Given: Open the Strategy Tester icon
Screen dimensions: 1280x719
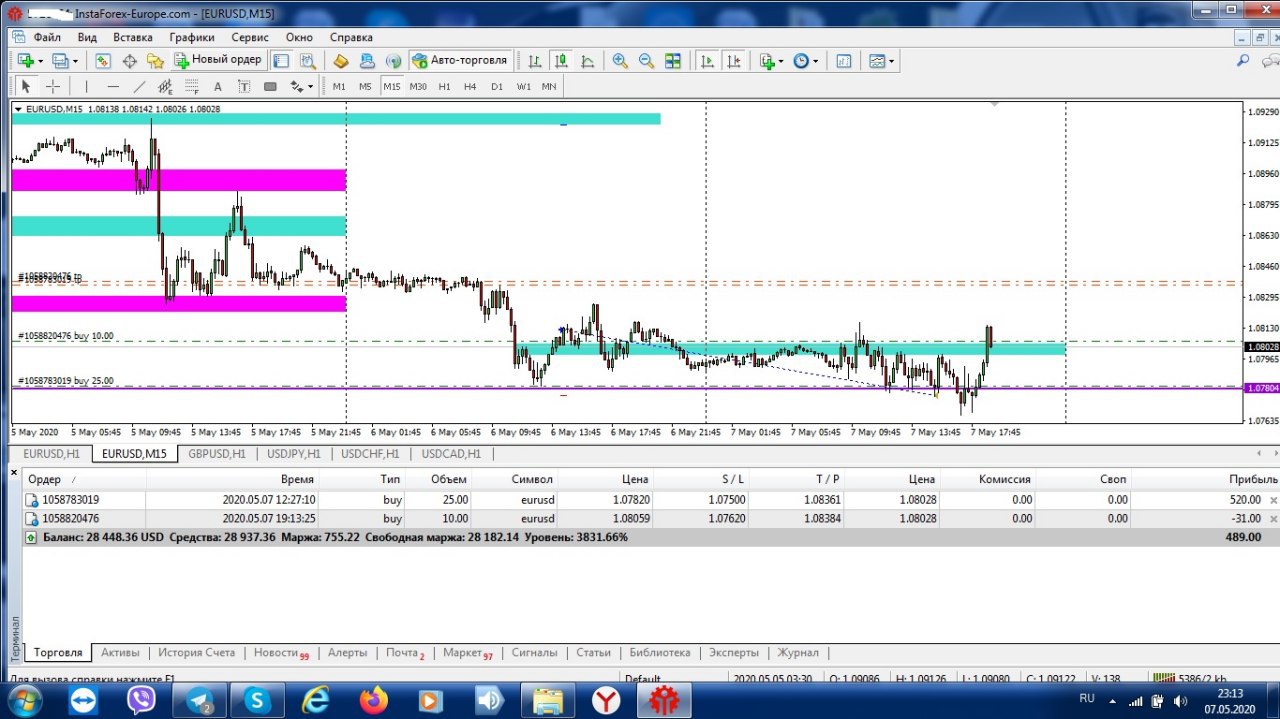Looking at the screenshot, I should 307,61.
